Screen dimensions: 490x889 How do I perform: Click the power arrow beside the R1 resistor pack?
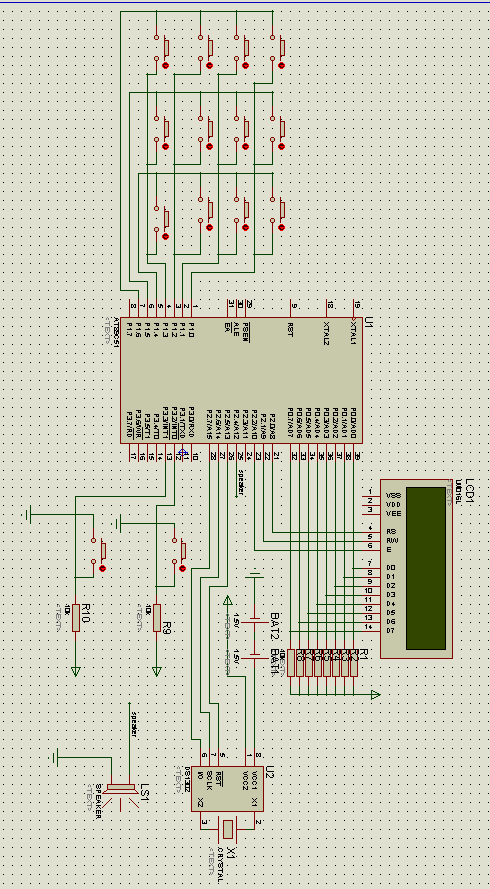coord(375,694)
